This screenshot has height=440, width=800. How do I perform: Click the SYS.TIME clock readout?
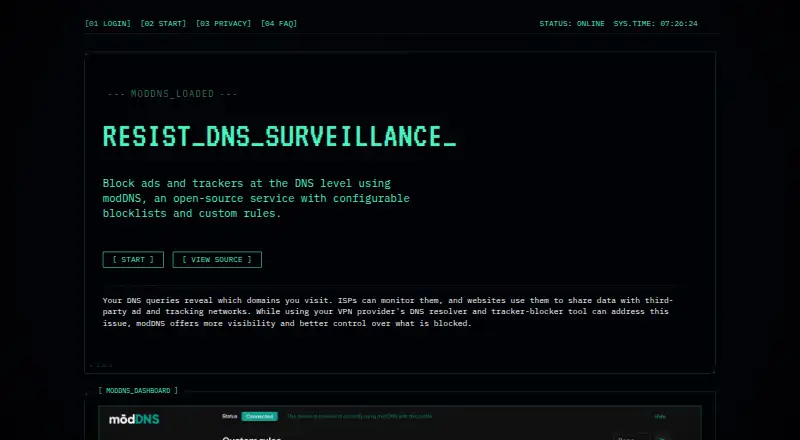tap(656, 23)
